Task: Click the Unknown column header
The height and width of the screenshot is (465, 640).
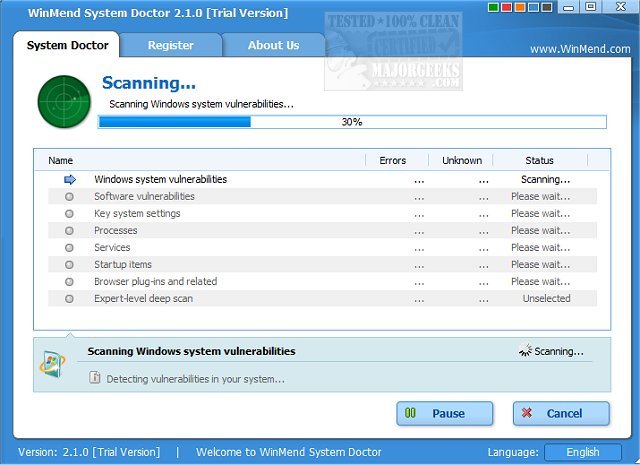Action: click(462, 160)
